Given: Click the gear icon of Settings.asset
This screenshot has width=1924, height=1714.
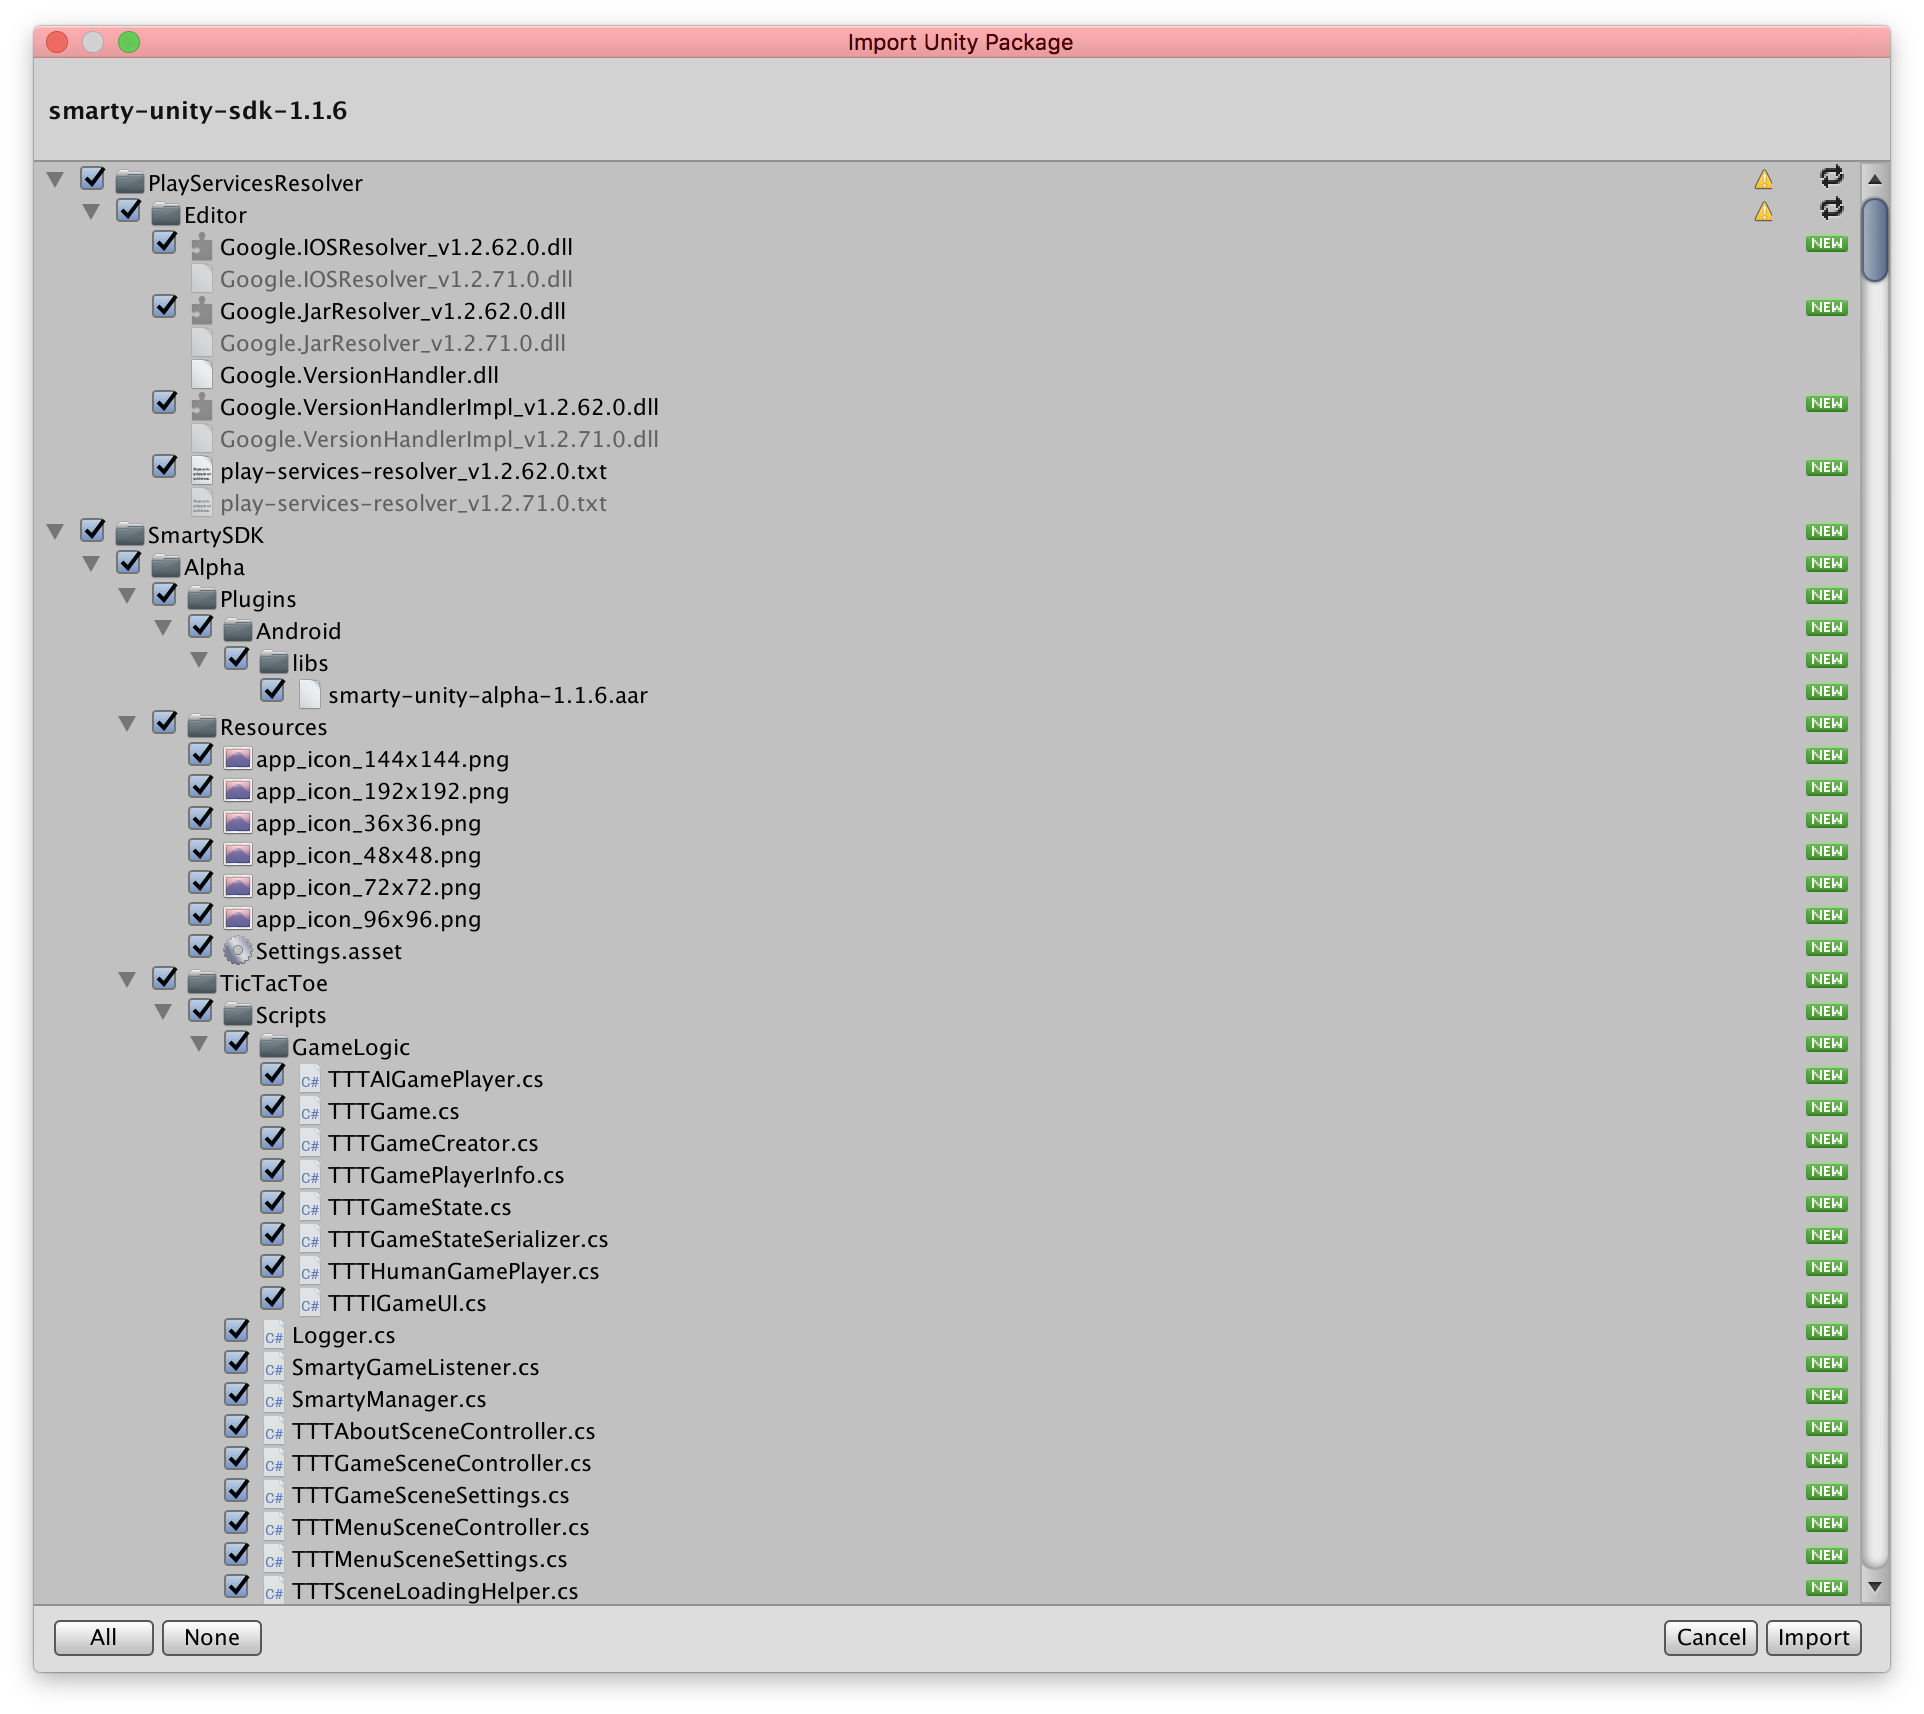Looking at the screenshot, I should [237, 950].
